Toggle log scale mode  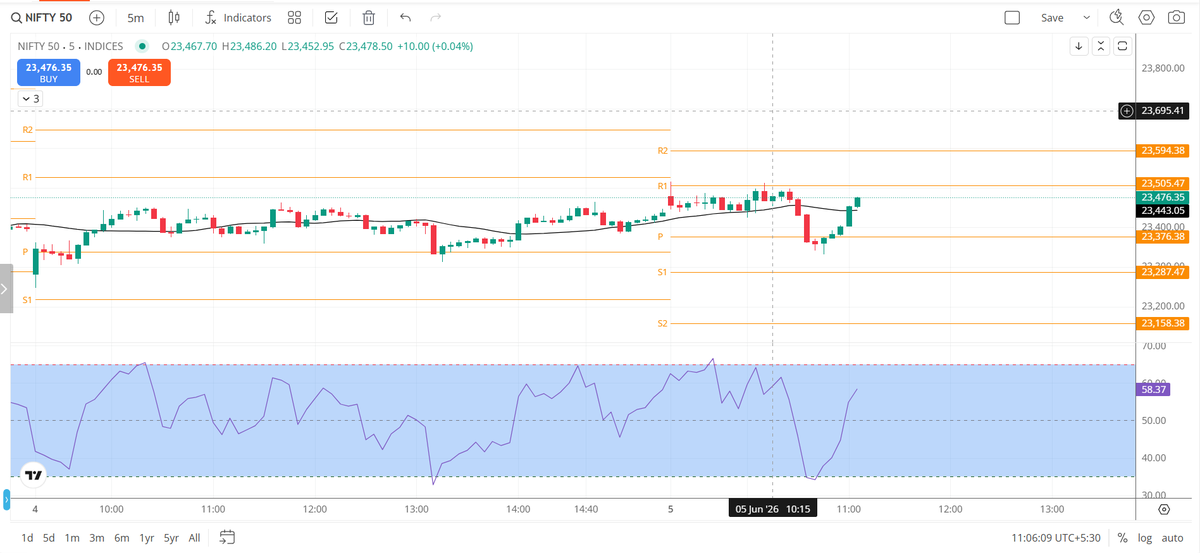coord(1144,537)
